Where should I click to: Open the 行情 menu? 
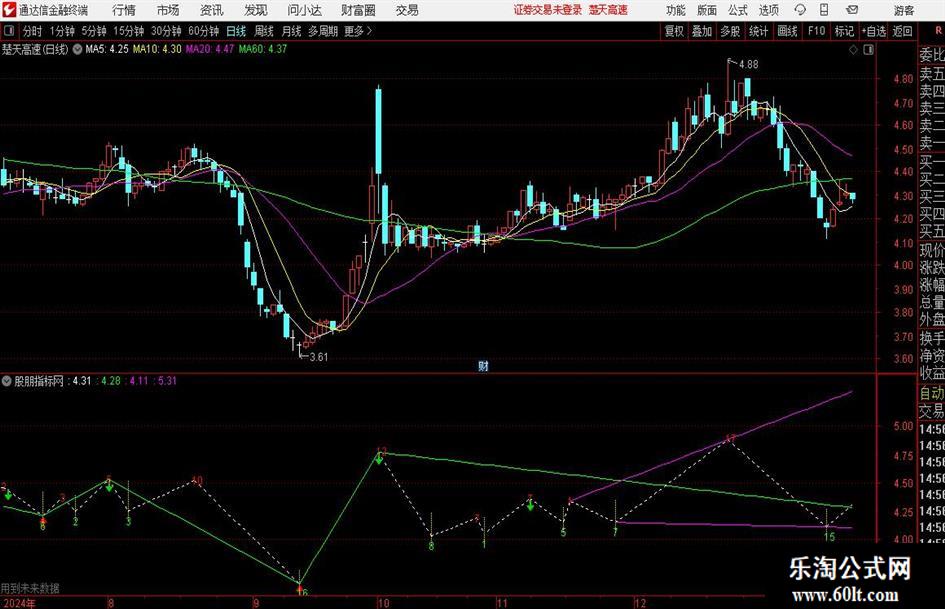coord(124,10)
